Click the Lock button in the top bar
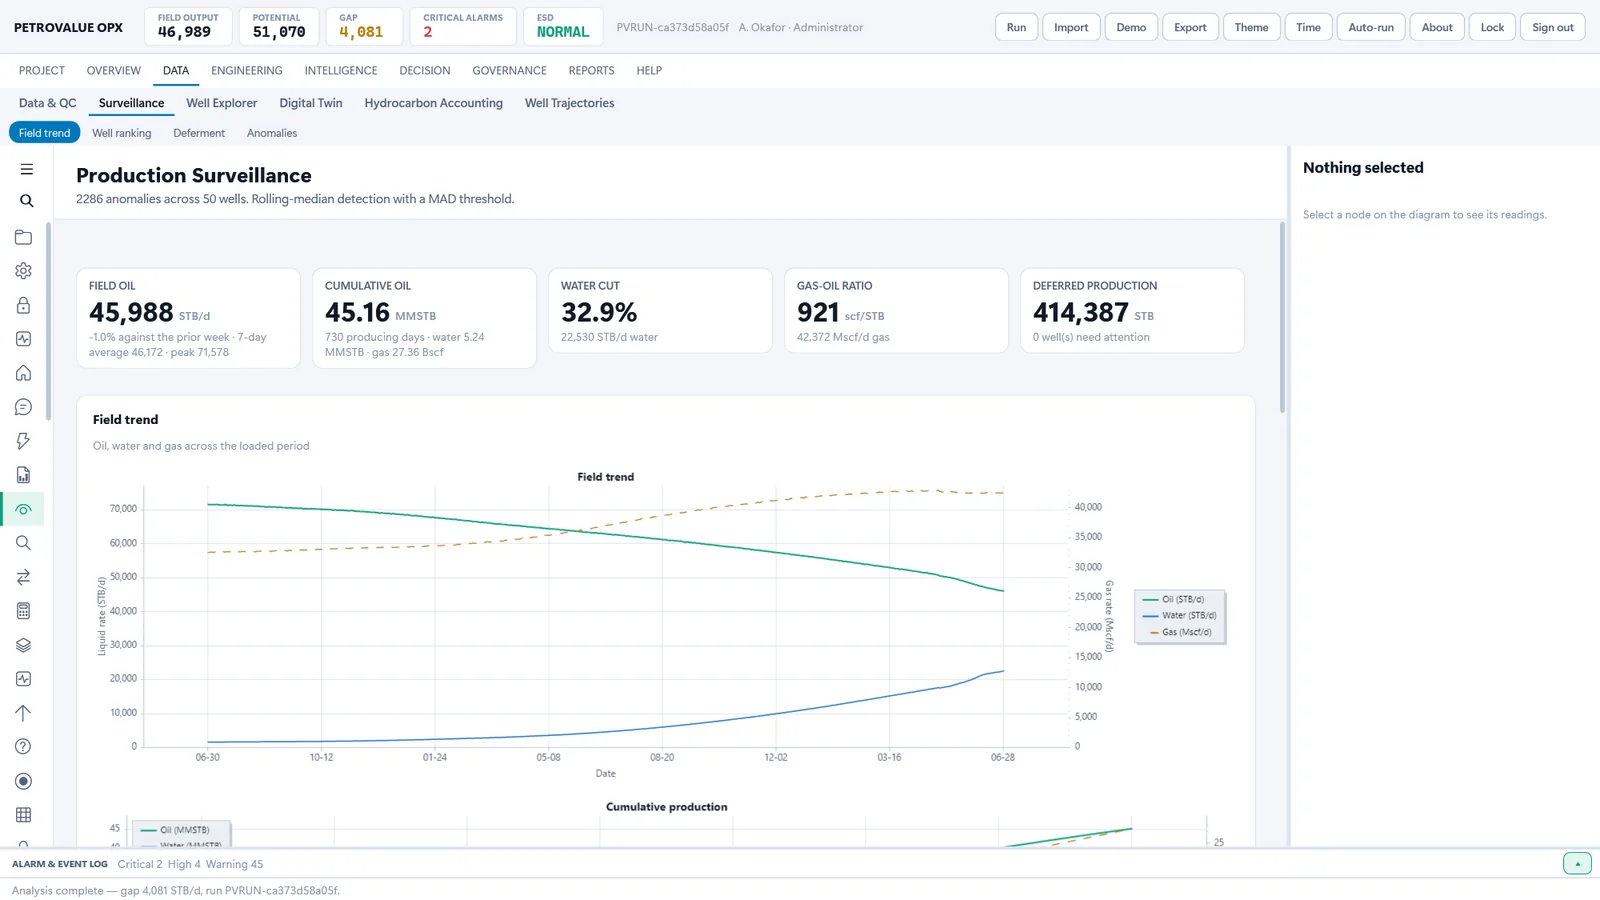Image resolution: width=1600 pixels, height=900 pixels. click(1492, 27)
